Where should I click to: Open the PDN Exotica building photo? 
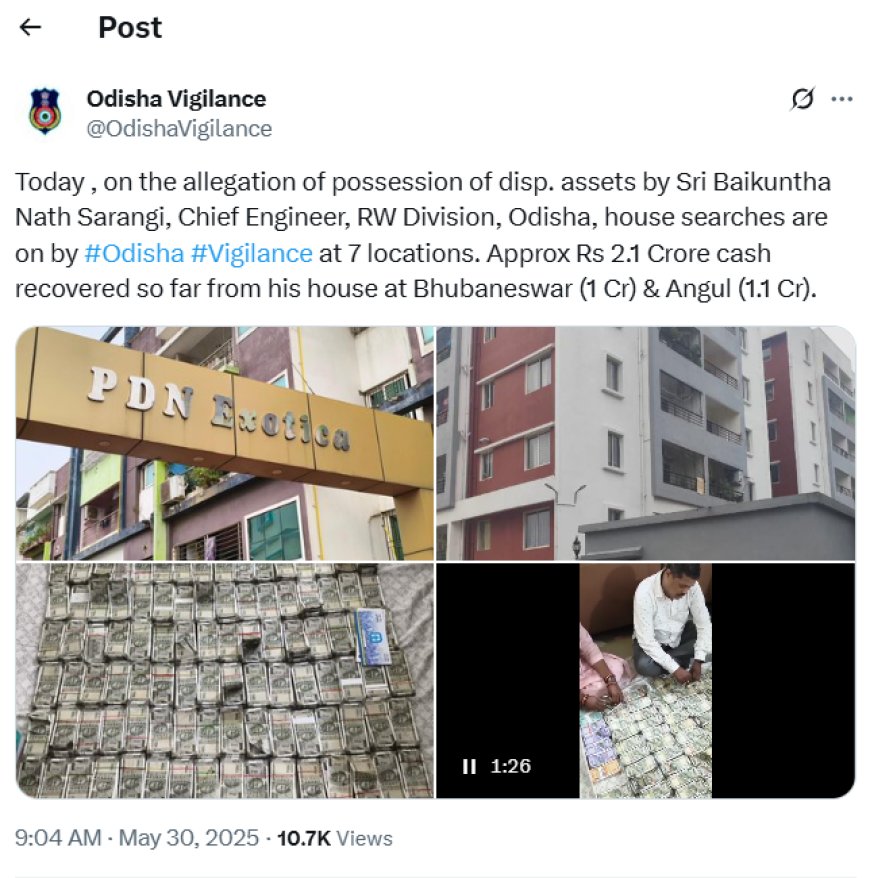point(224,443)
